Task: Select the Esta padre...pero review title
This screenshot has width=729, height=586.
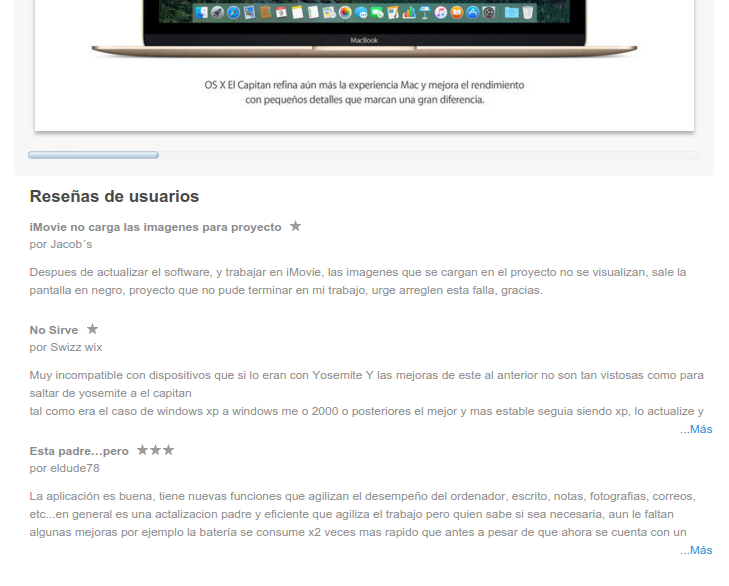Action: point(79,451)
